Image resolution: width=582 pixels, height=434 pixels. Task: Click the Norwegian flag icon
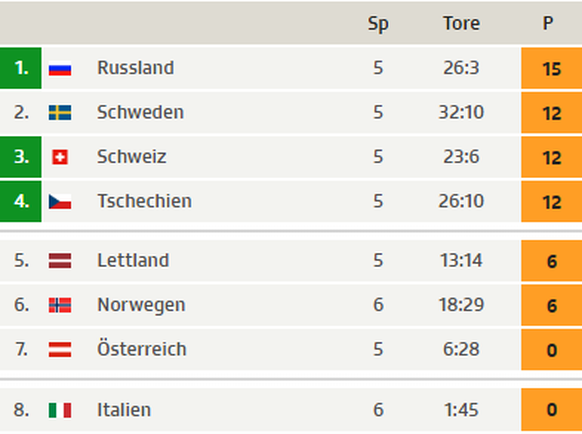tap(60, 305)
